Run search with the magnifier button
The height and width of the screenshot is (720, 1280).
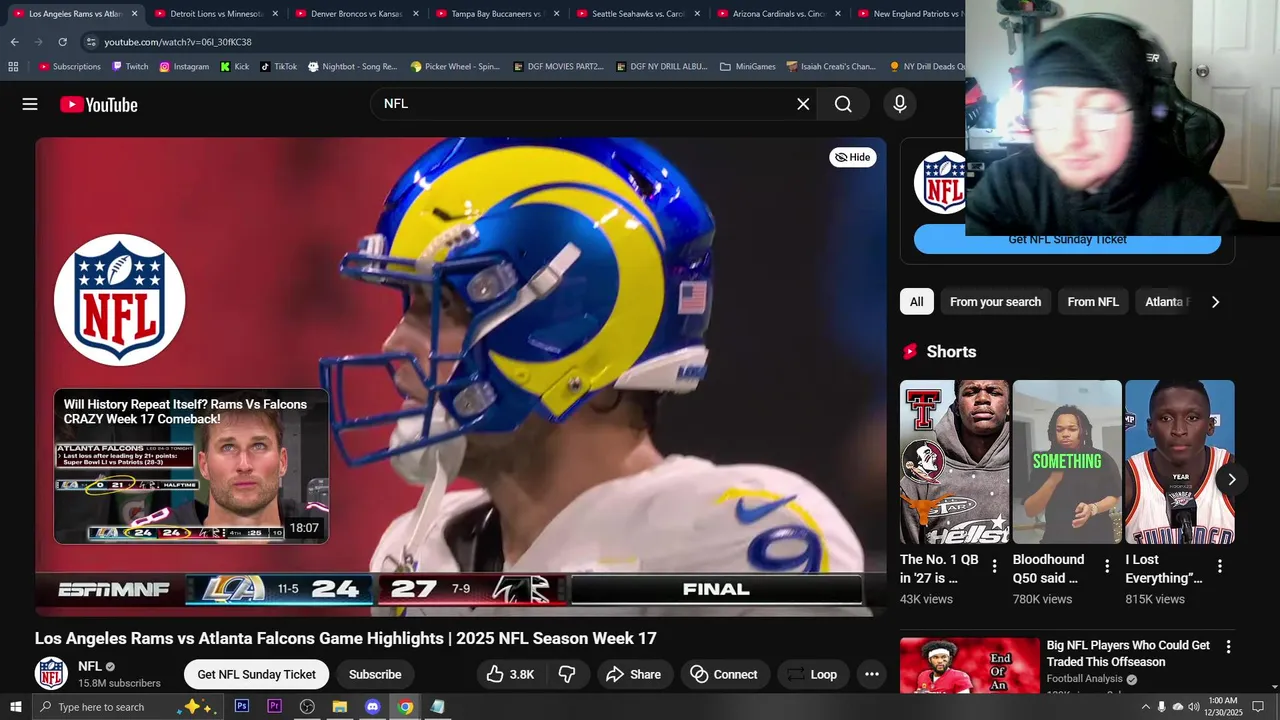pos(843,104)
